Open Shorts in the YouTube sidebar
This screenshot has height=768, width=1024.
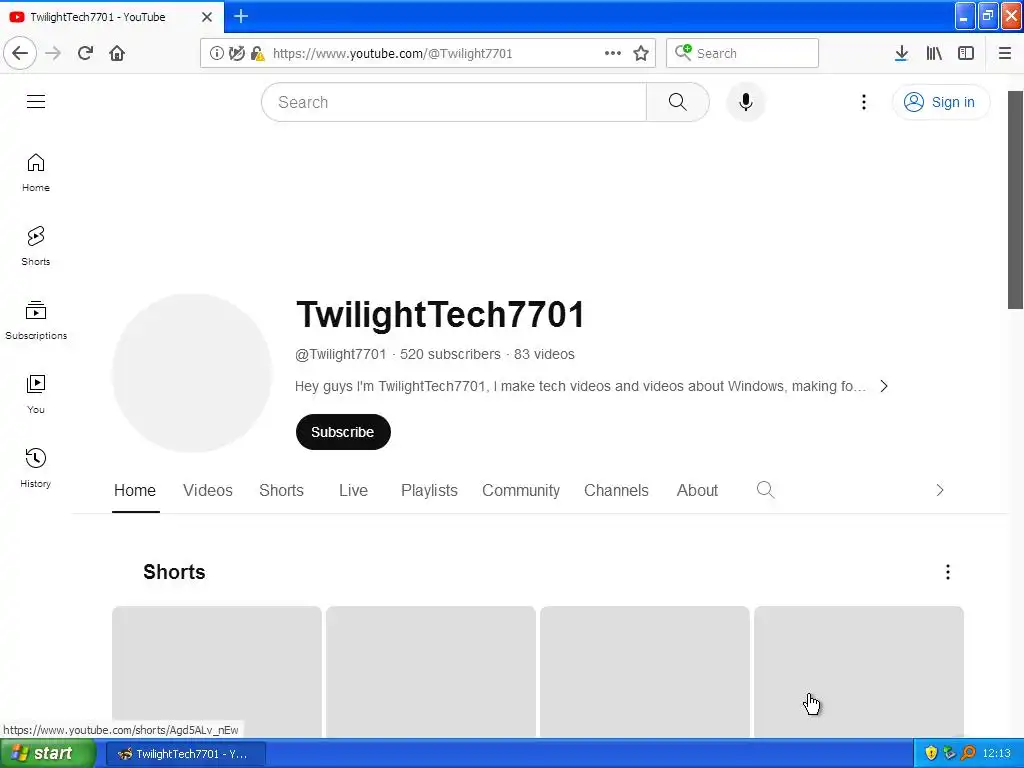pyautogui.click(x=36, y=246)
